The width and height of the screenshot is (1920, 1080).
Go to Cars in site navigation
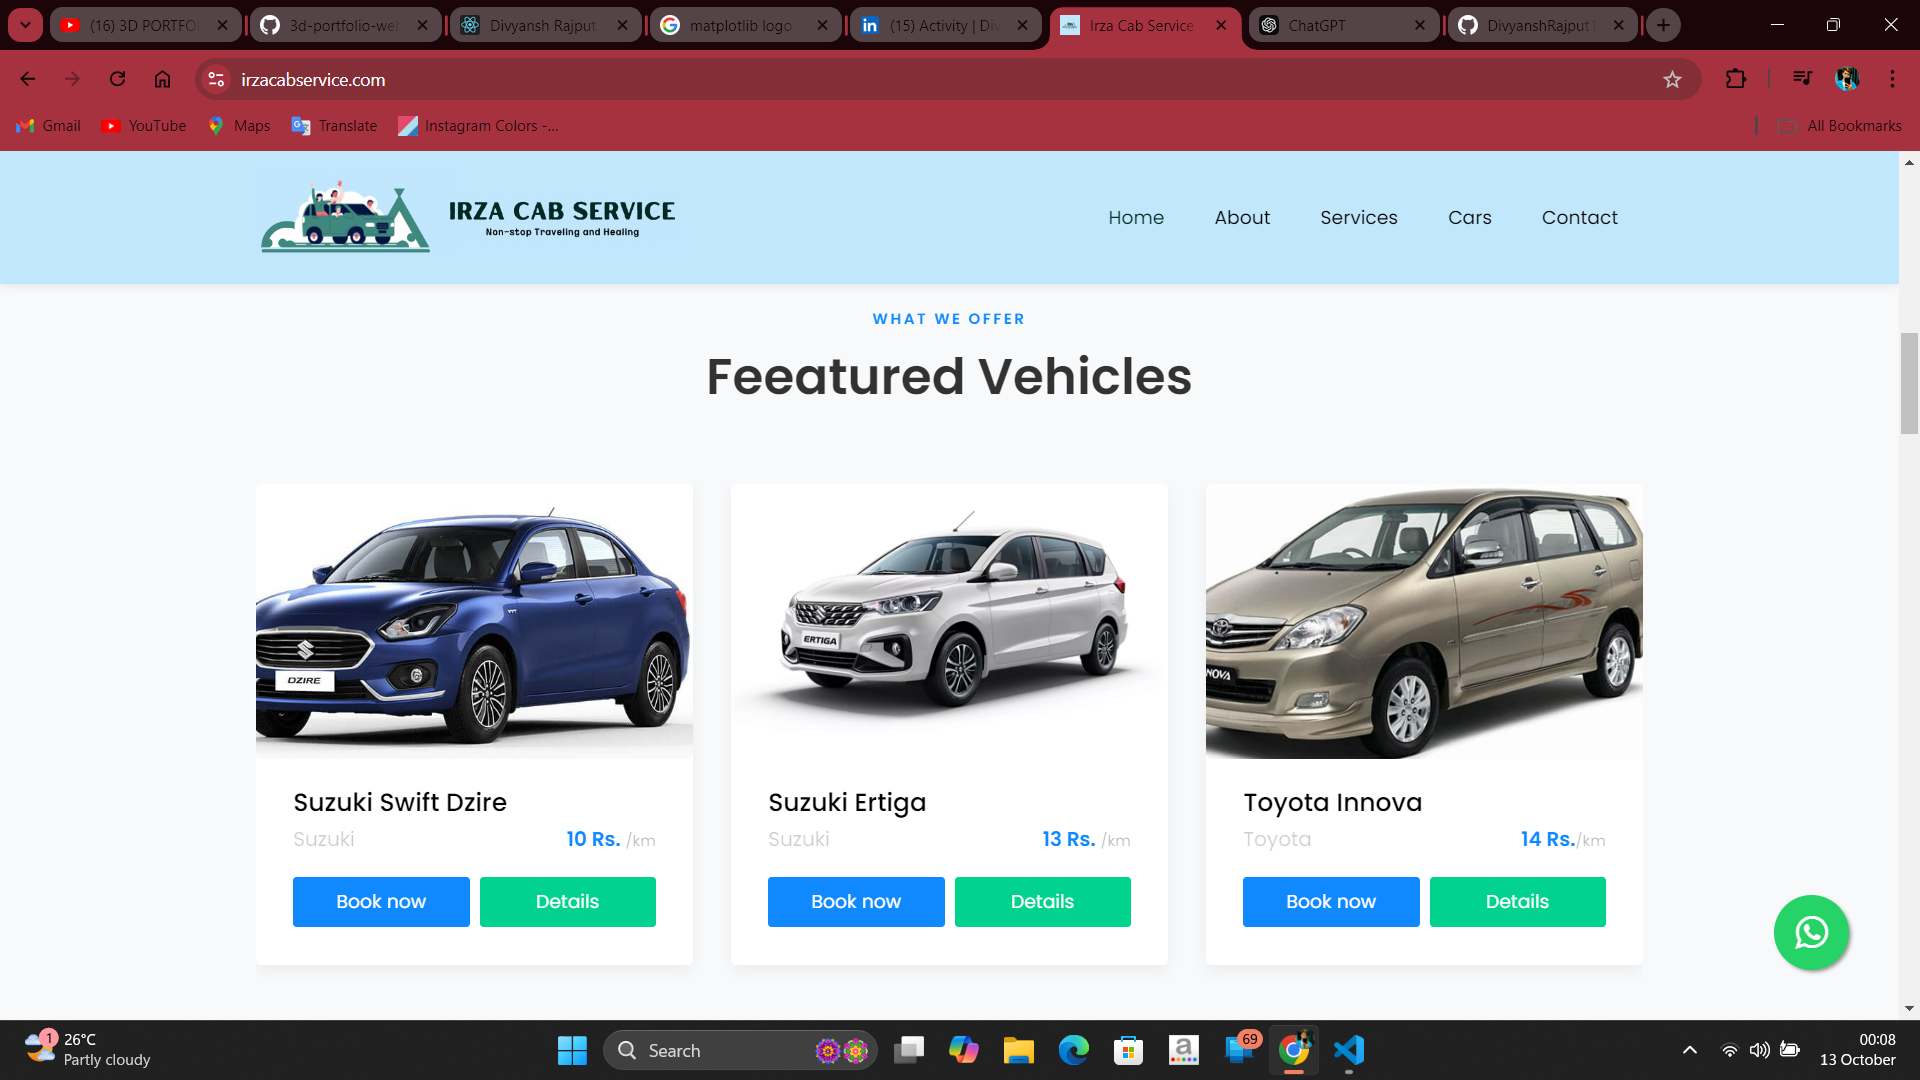pyautogui.click(x=1469, y=217)
